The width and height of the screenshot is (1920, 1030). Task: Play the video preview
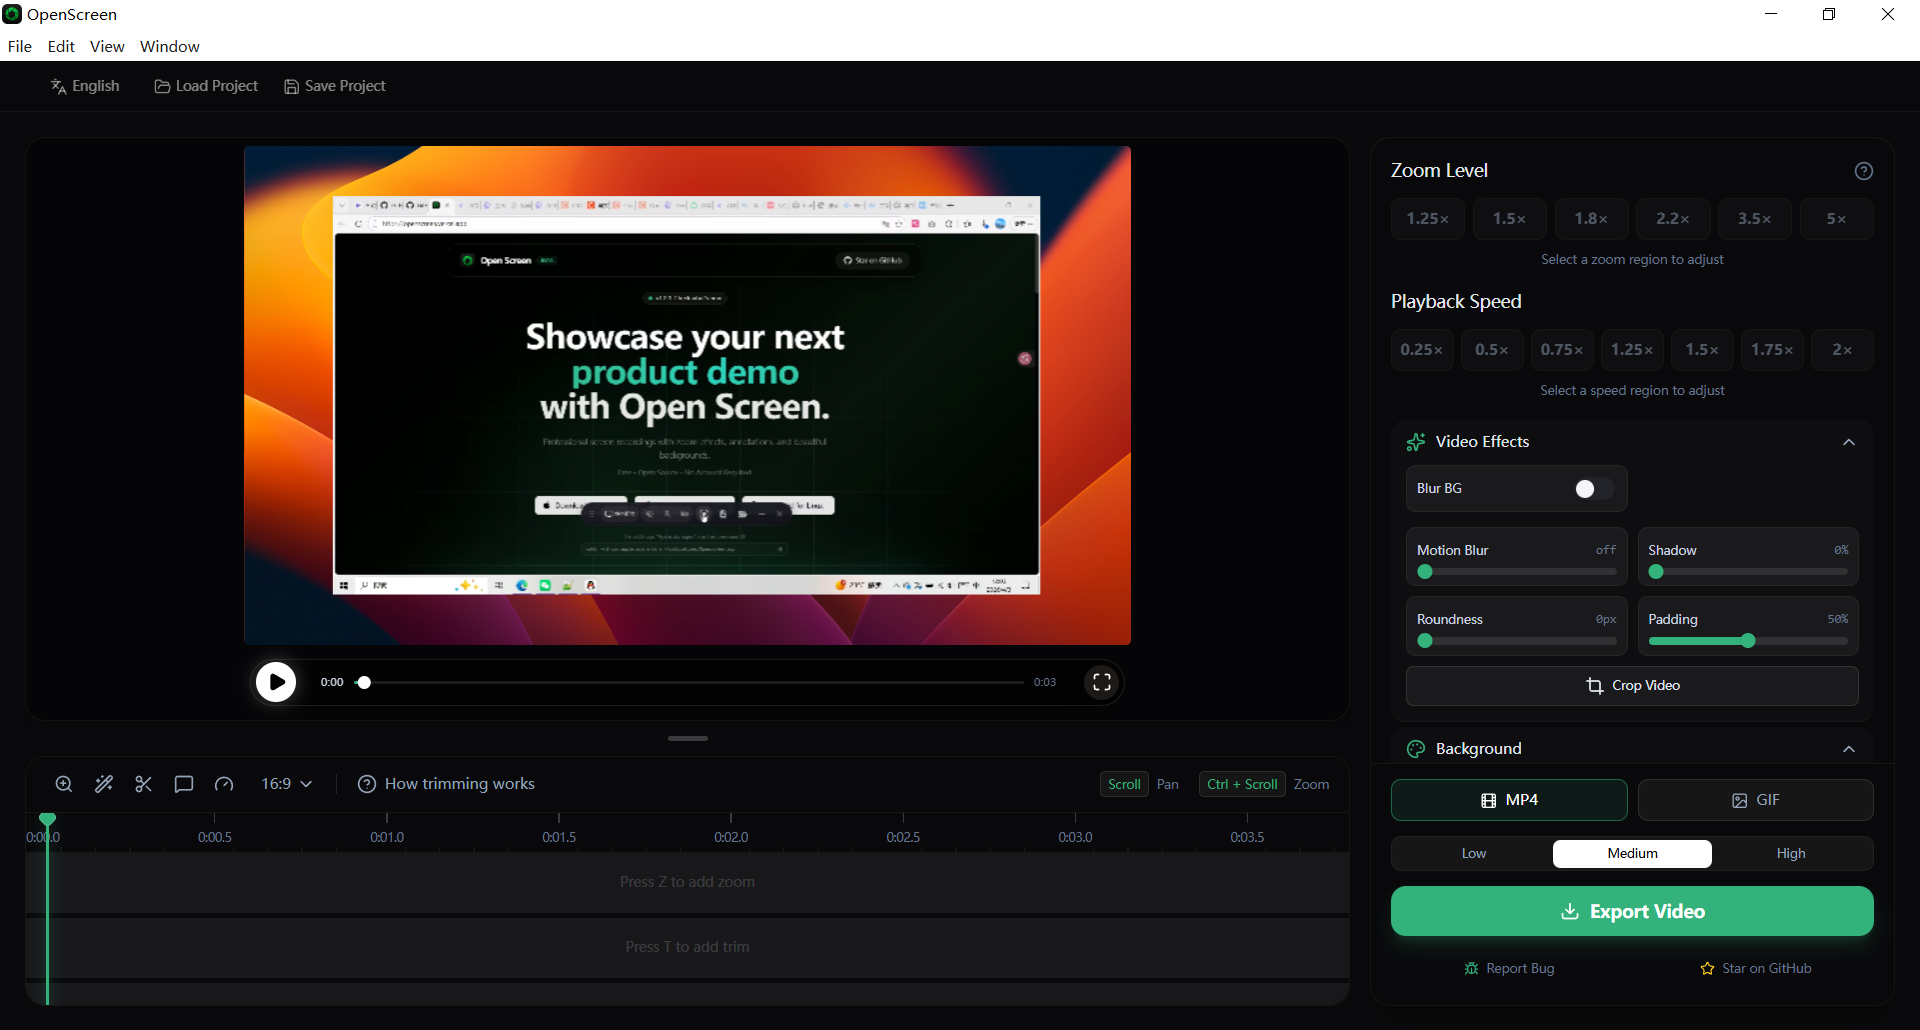[x=276, y=682]
